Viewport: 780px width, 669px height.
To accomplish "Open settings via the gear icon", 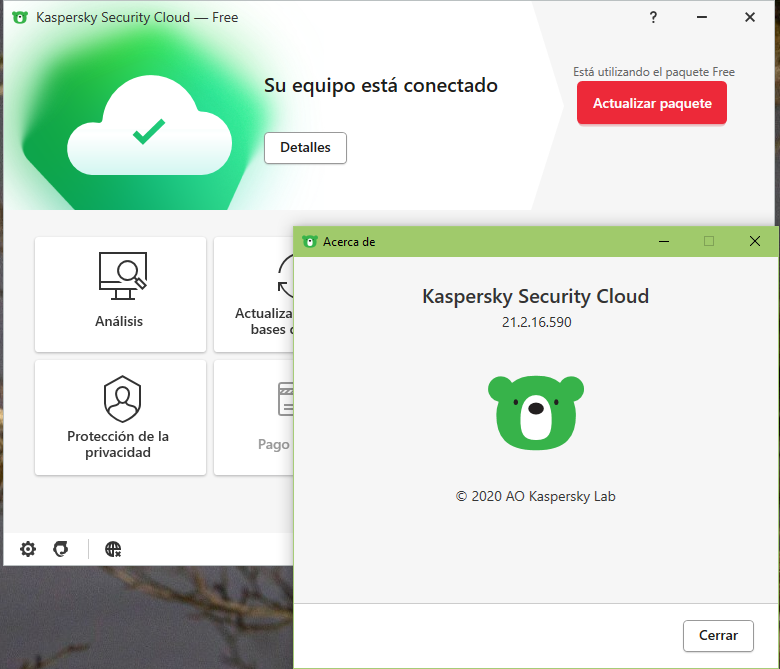I will point(28,549).
